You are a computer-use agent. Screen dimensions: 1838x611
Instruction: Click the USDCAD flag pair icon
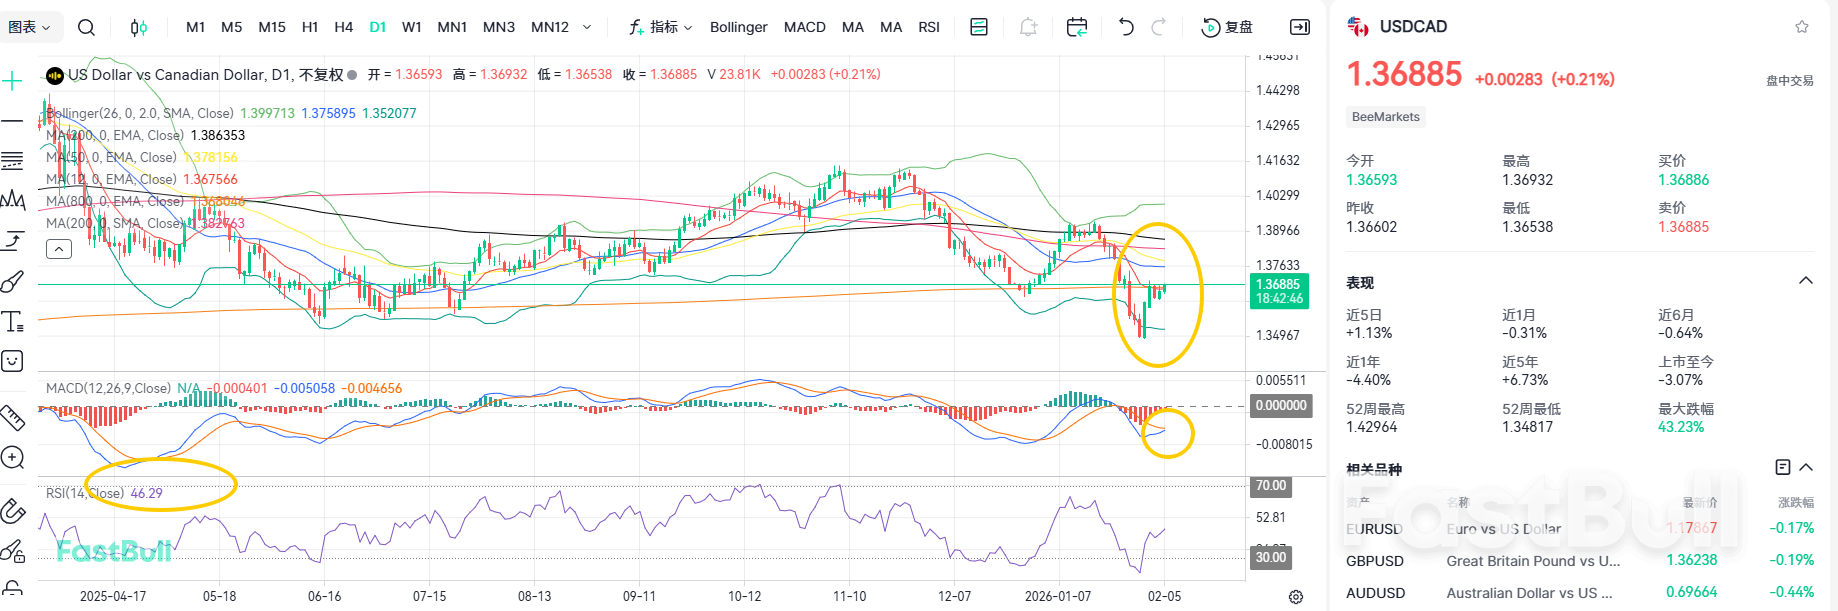(x=1358, y=27)
